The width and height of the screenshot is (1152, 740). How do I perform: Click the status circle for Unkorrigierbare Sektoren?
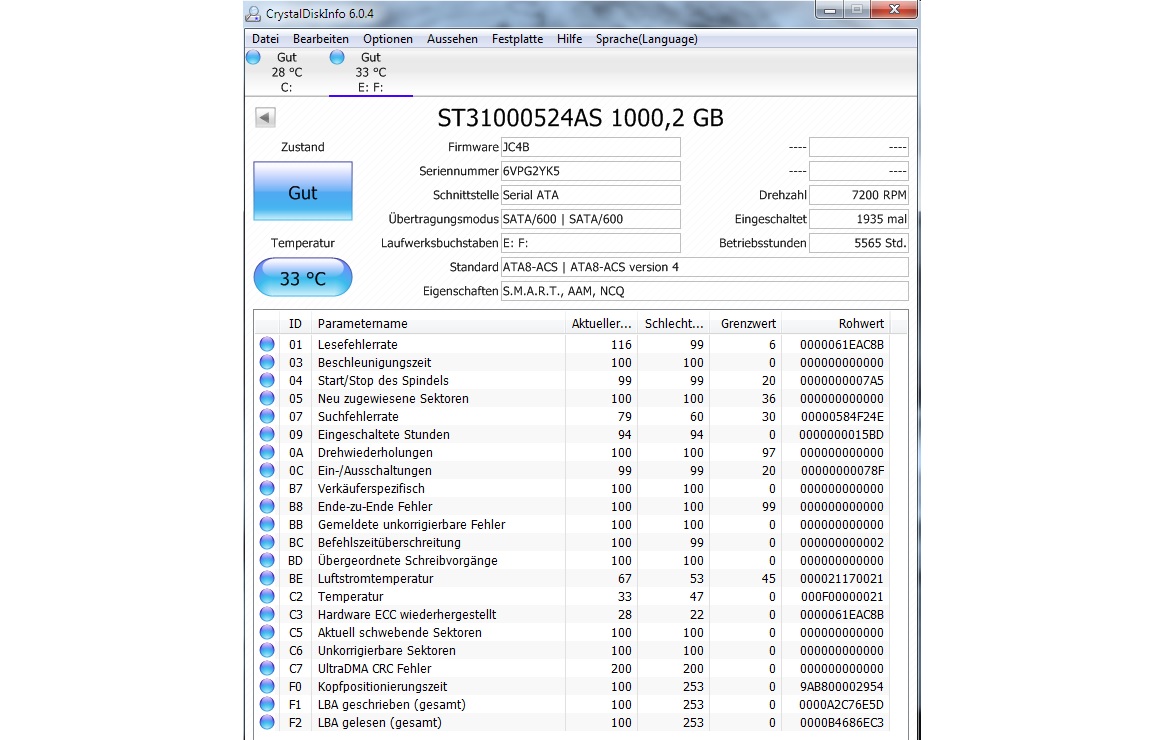267,650
